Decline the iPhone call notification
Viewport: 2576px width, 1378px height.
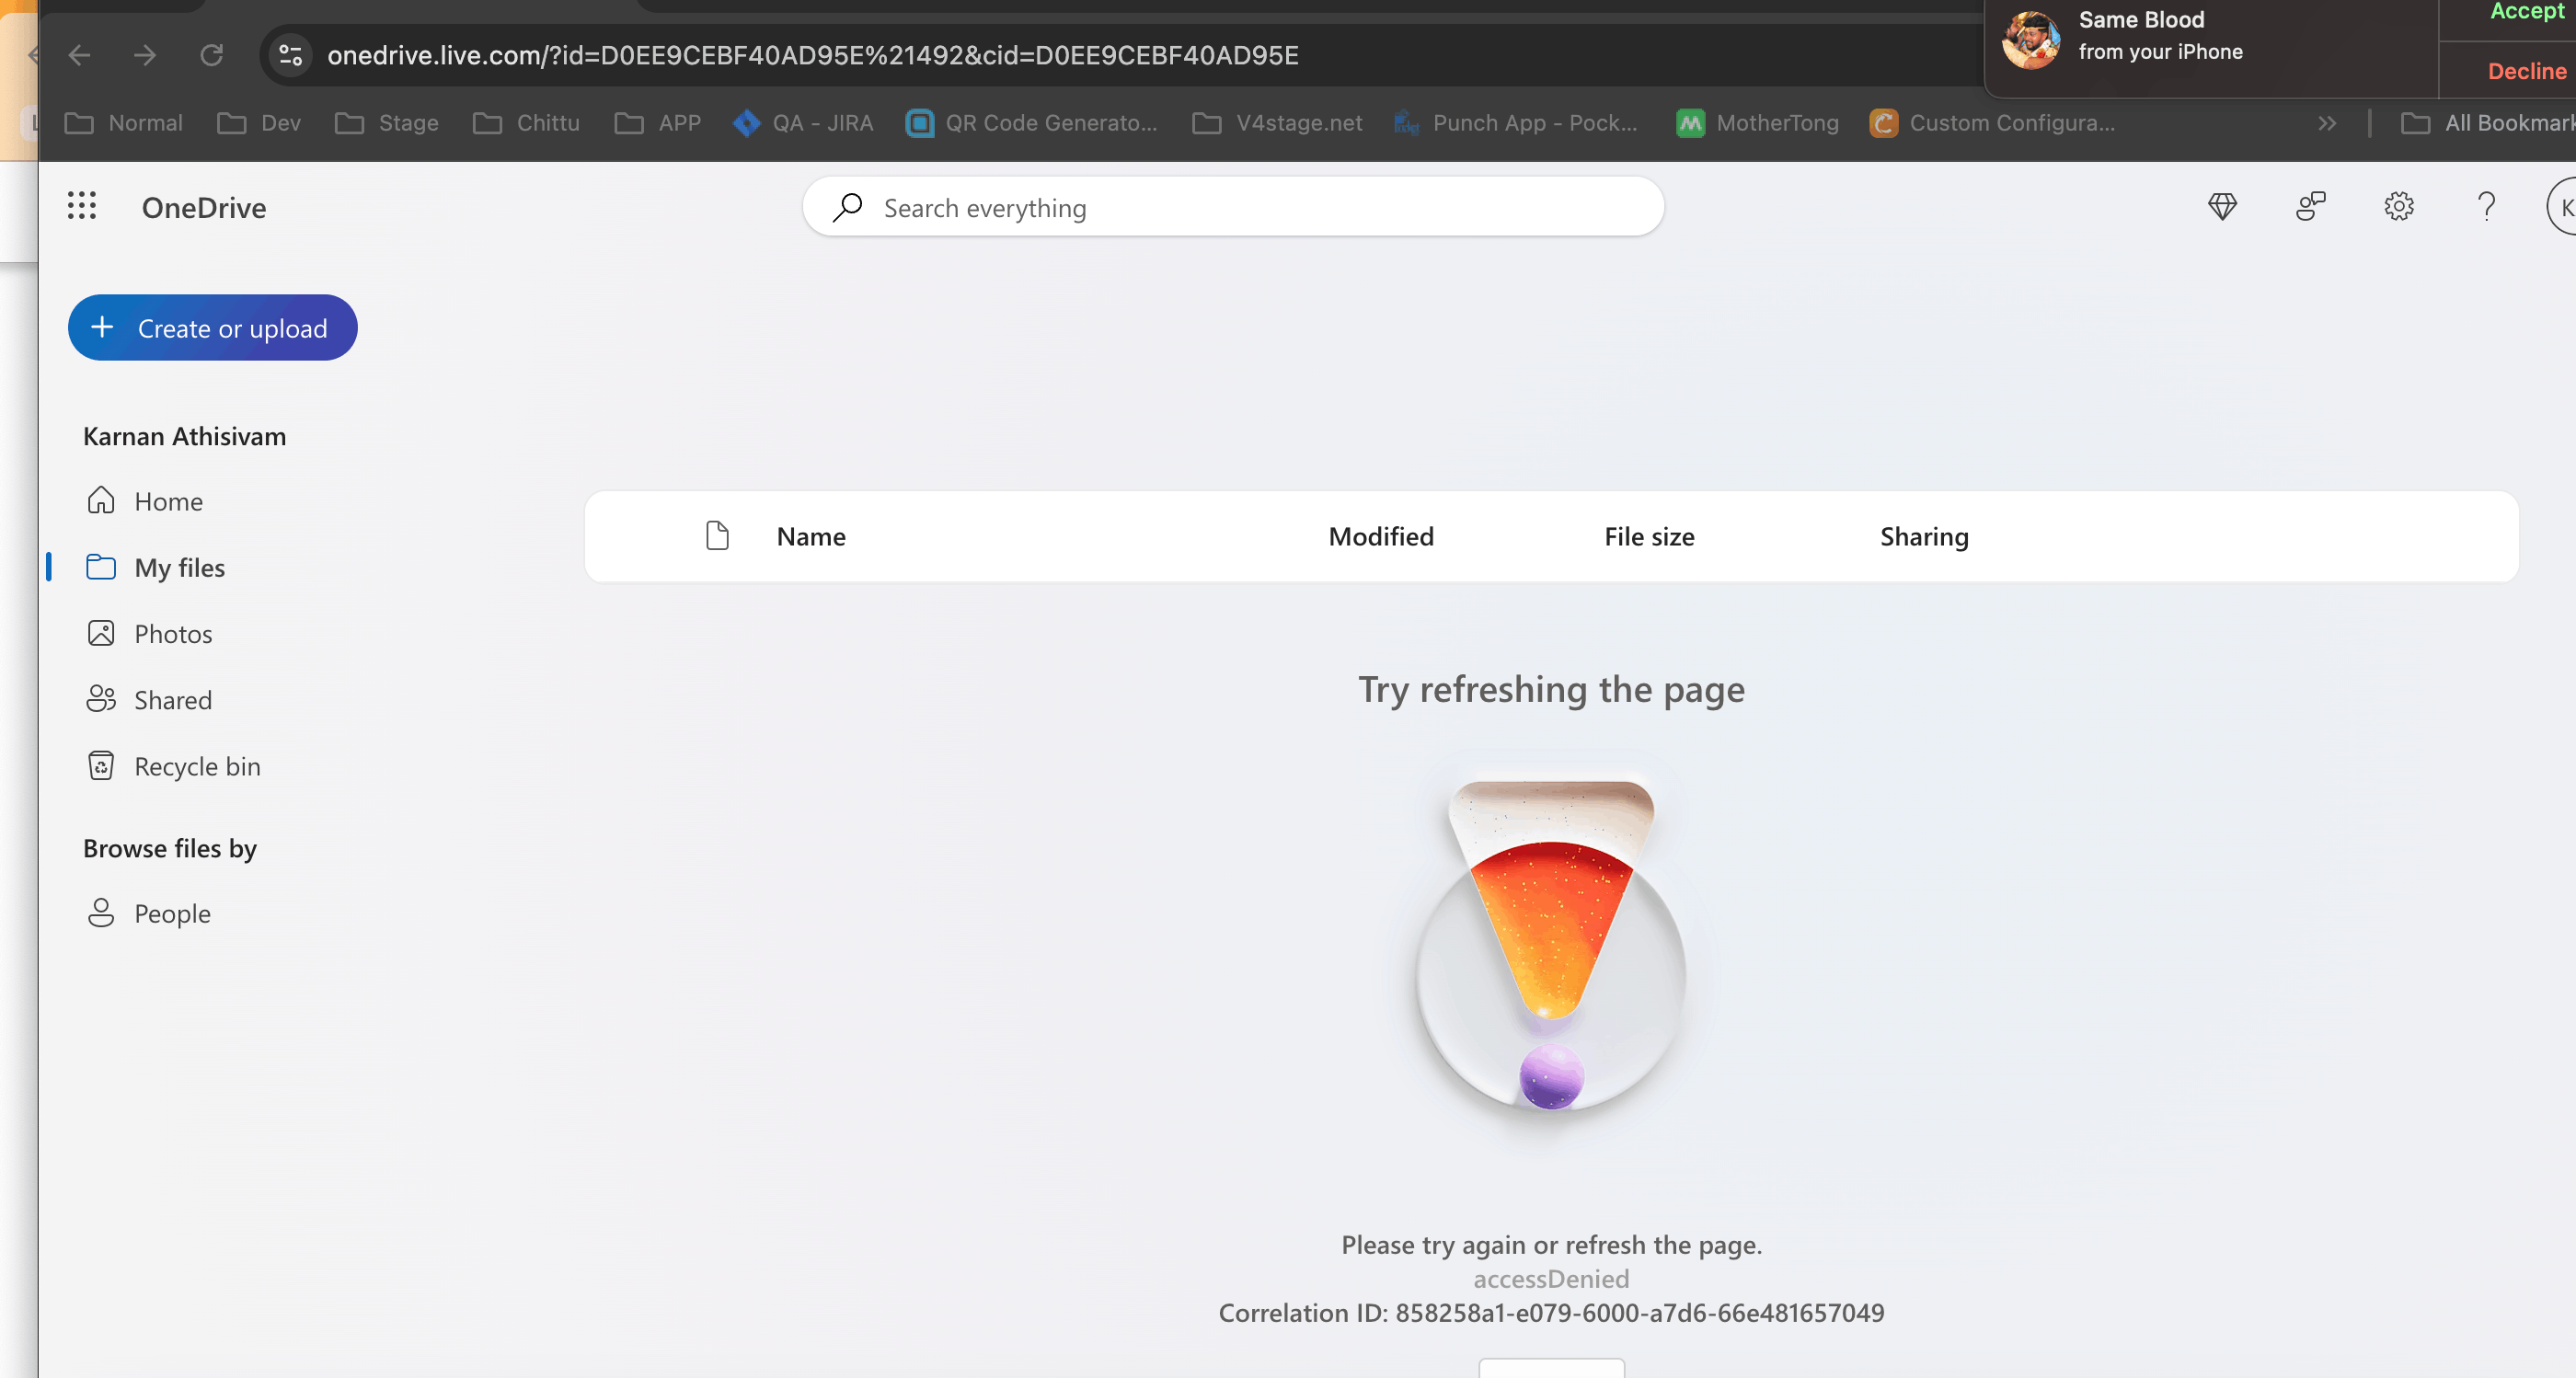click(x=2526, y=71)
